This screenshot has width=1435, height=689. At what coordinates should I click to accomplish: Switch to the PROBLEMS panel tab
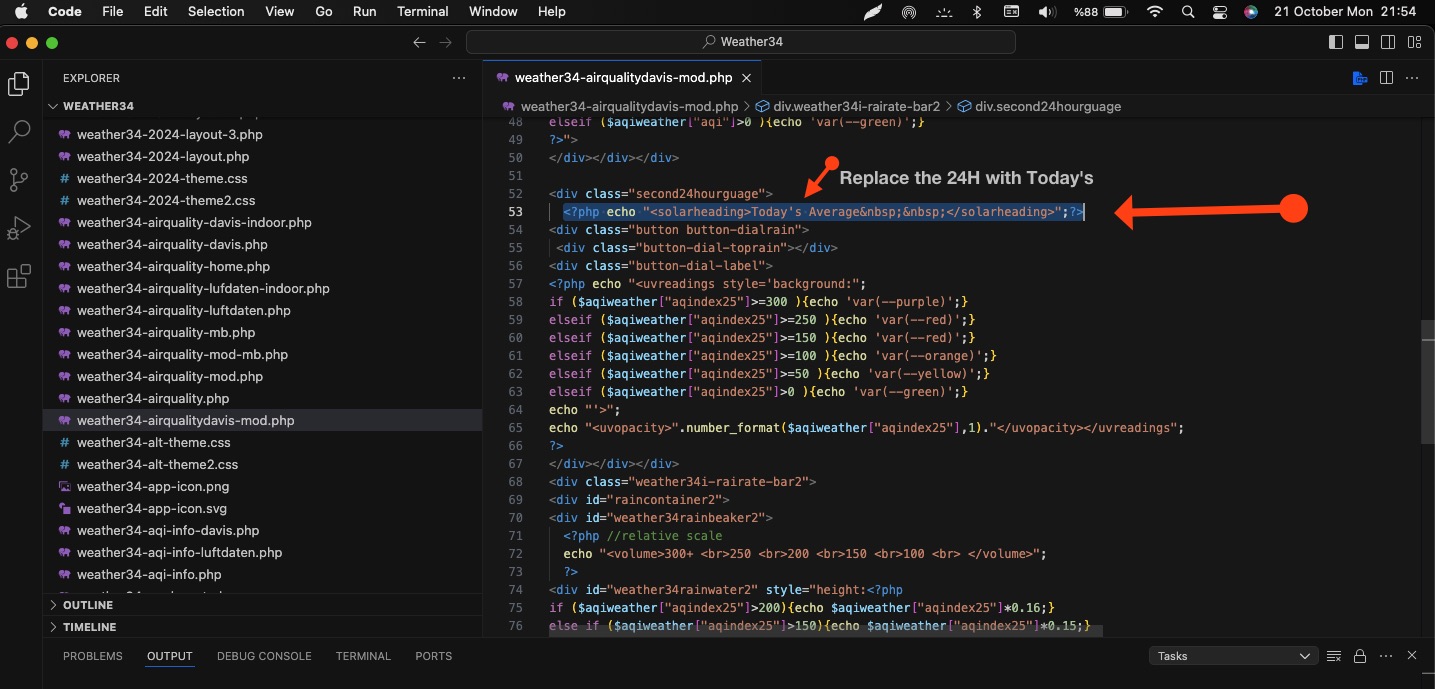(x=93, y=656)
